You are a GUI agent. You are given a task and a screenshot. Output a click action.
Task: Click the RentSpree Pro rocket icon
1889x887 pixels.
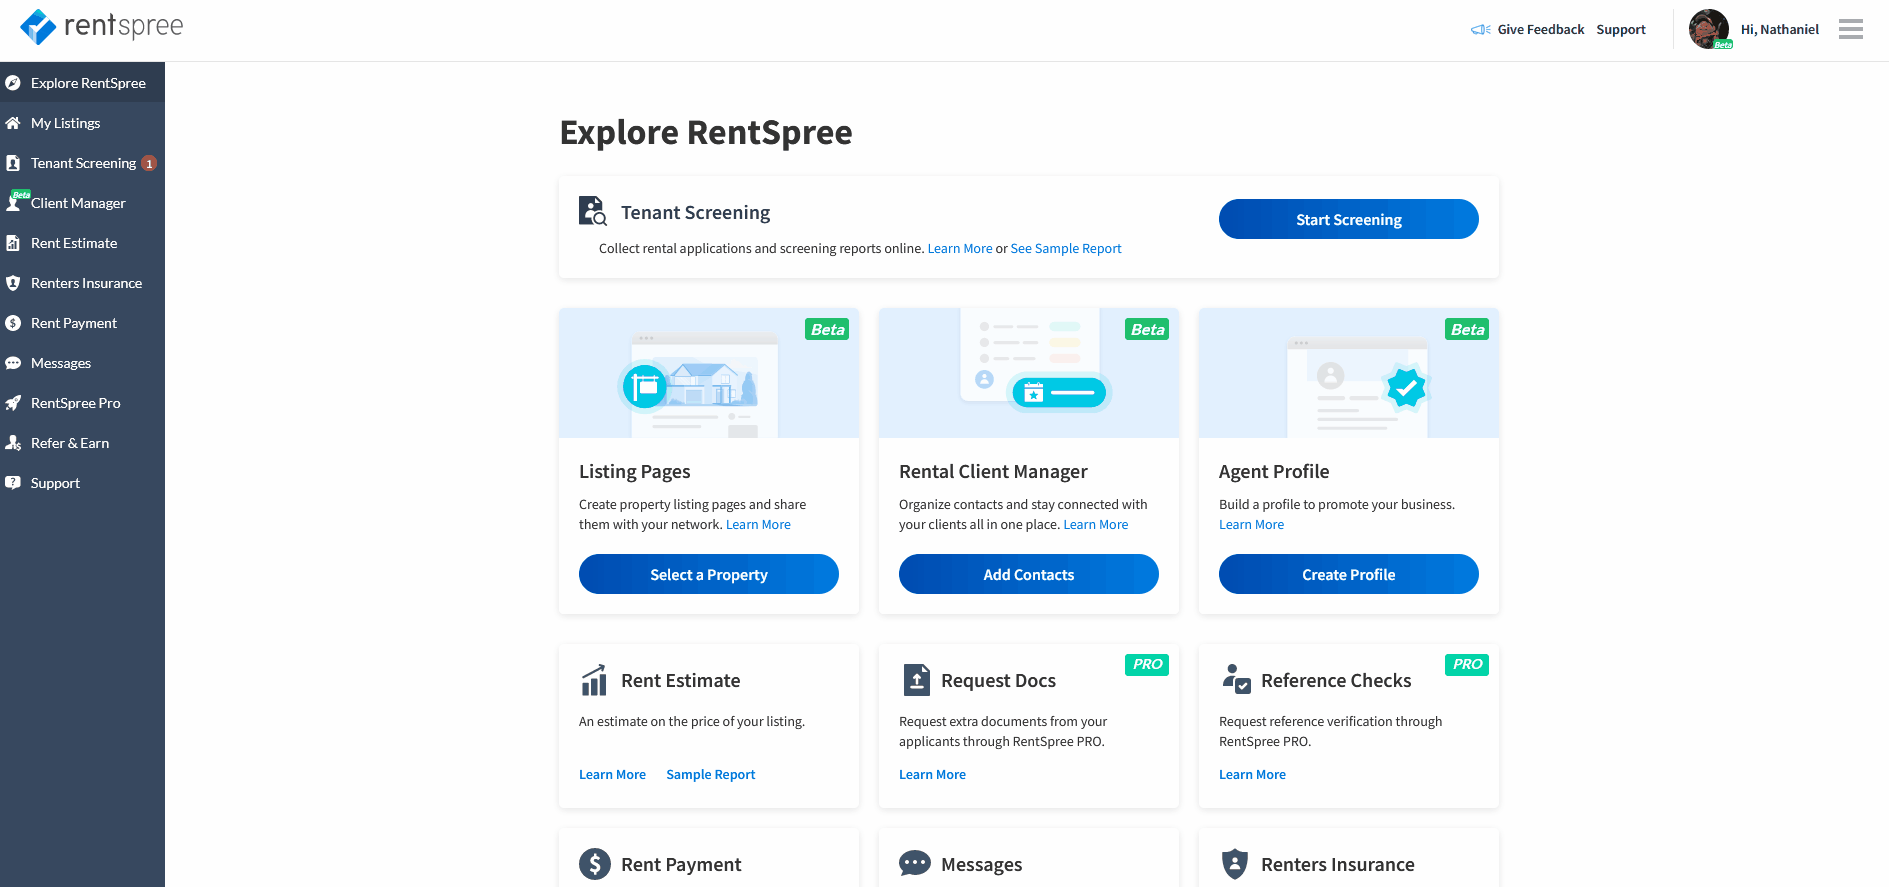pyautogui.click(x=13, y=403)
